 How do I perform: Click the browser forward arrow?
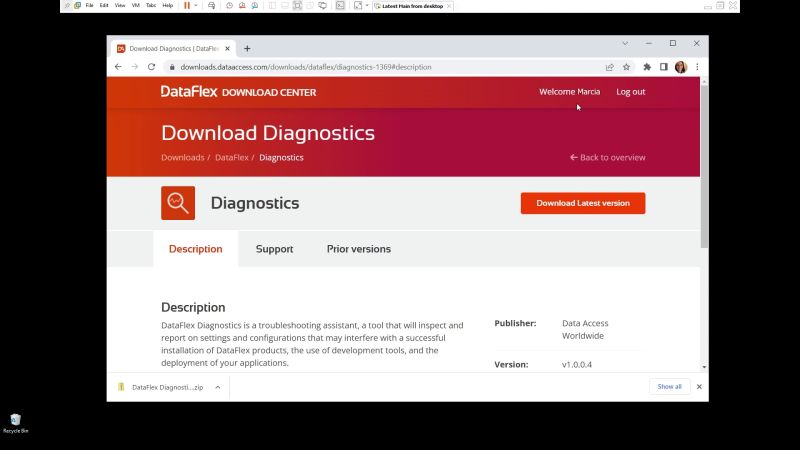tap(135, 67)
